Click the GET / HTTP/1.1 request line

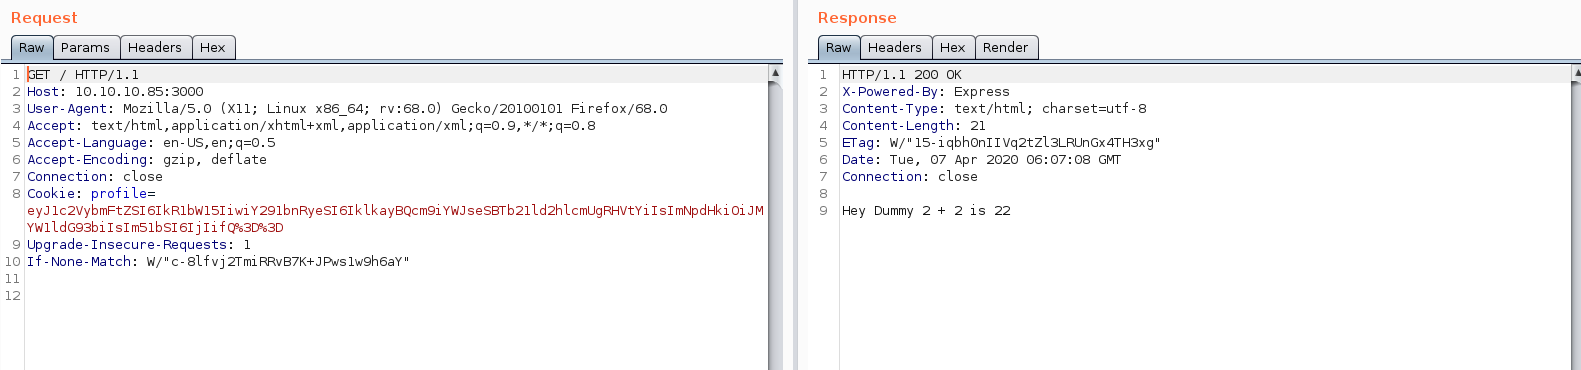(x=83, y=75)
